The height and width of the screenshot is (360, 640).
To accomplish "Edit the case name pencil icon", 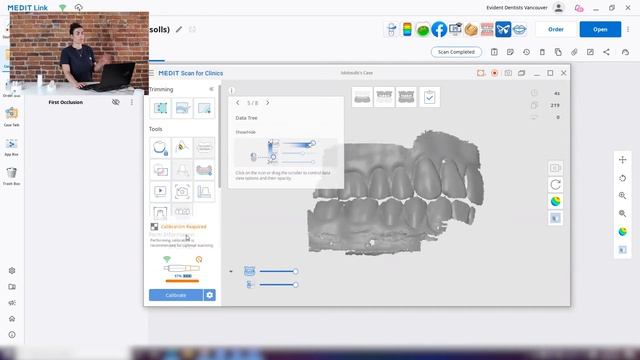I will pyautogui.click(x=178, y=29).
